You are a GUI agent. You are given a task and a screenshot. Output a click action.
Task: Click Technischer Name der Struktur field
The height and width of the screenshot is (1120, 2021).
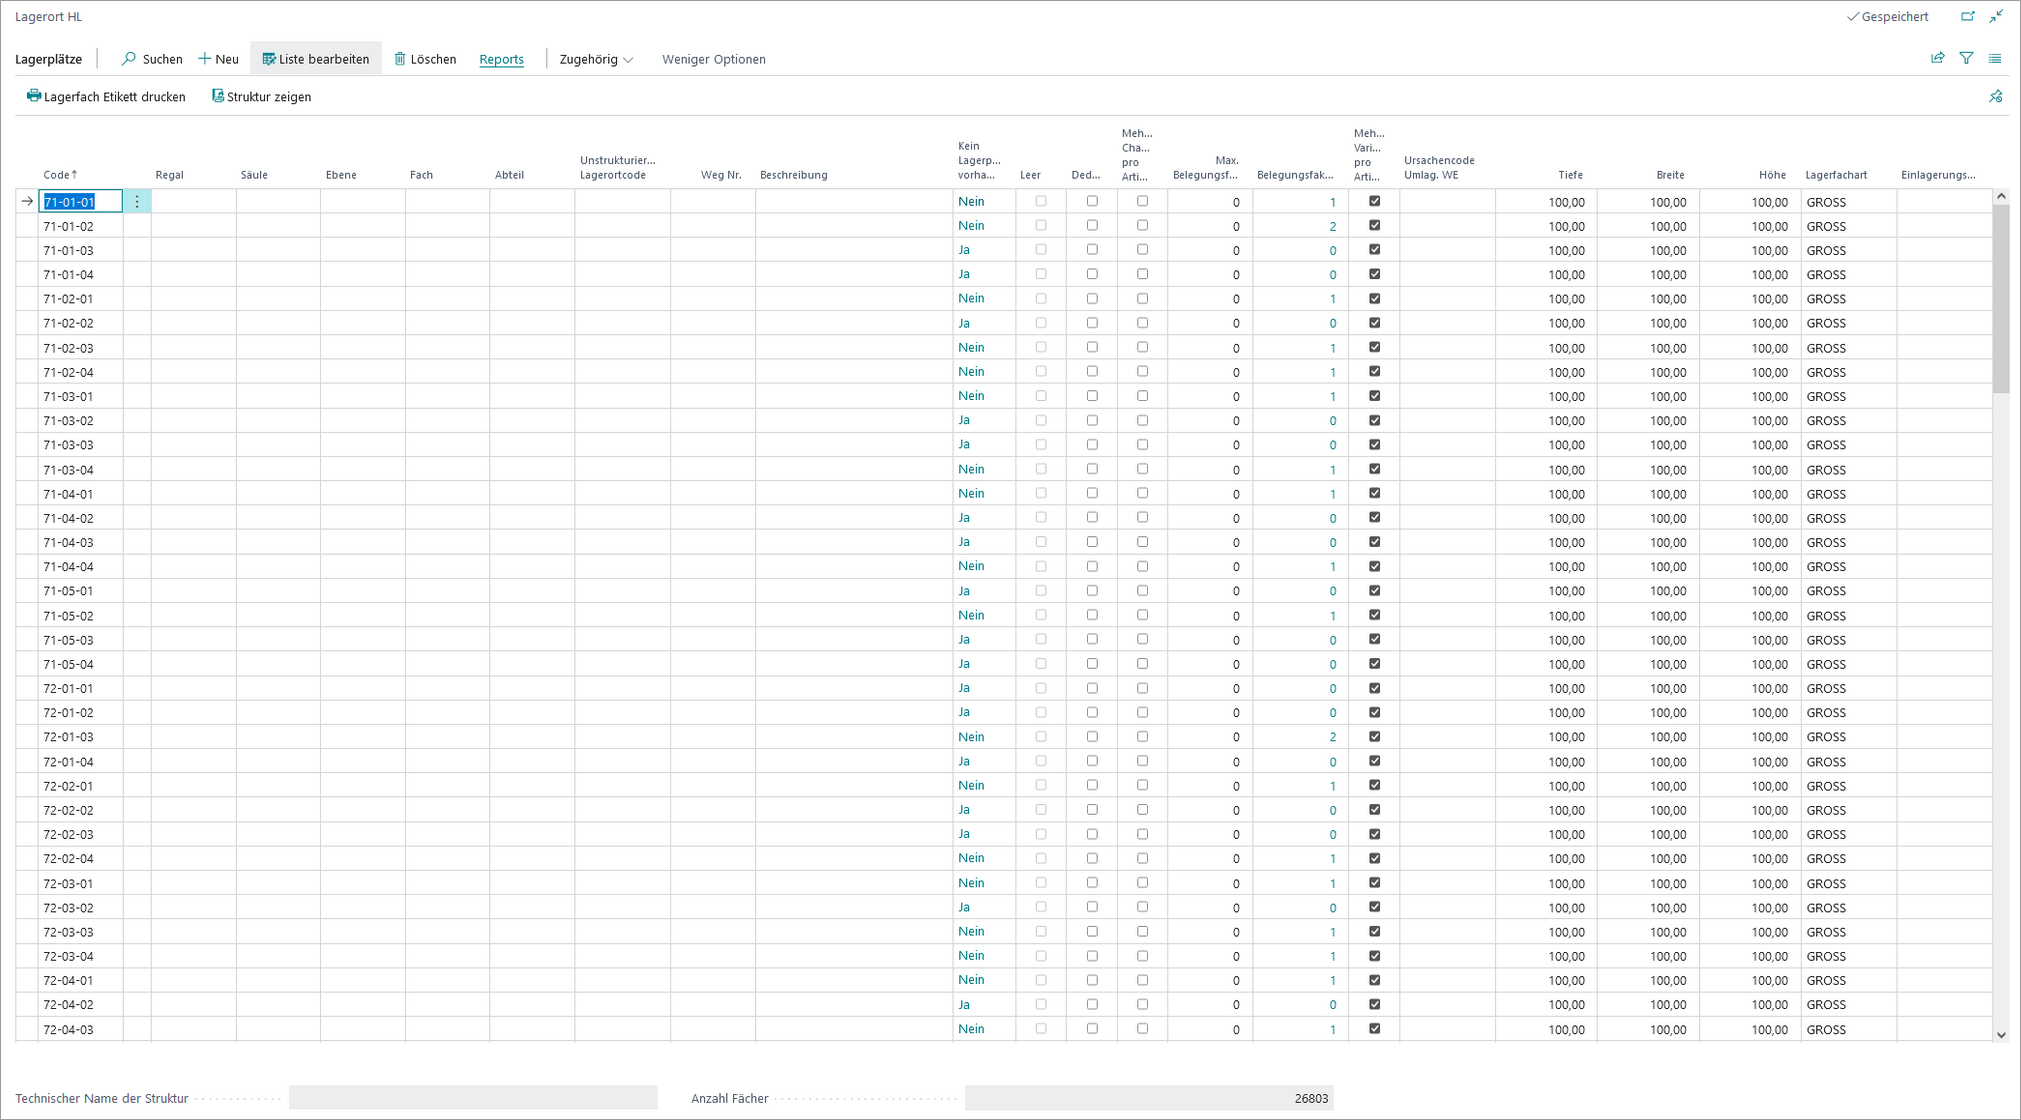pyautogui.click(x=473, y=1098)
